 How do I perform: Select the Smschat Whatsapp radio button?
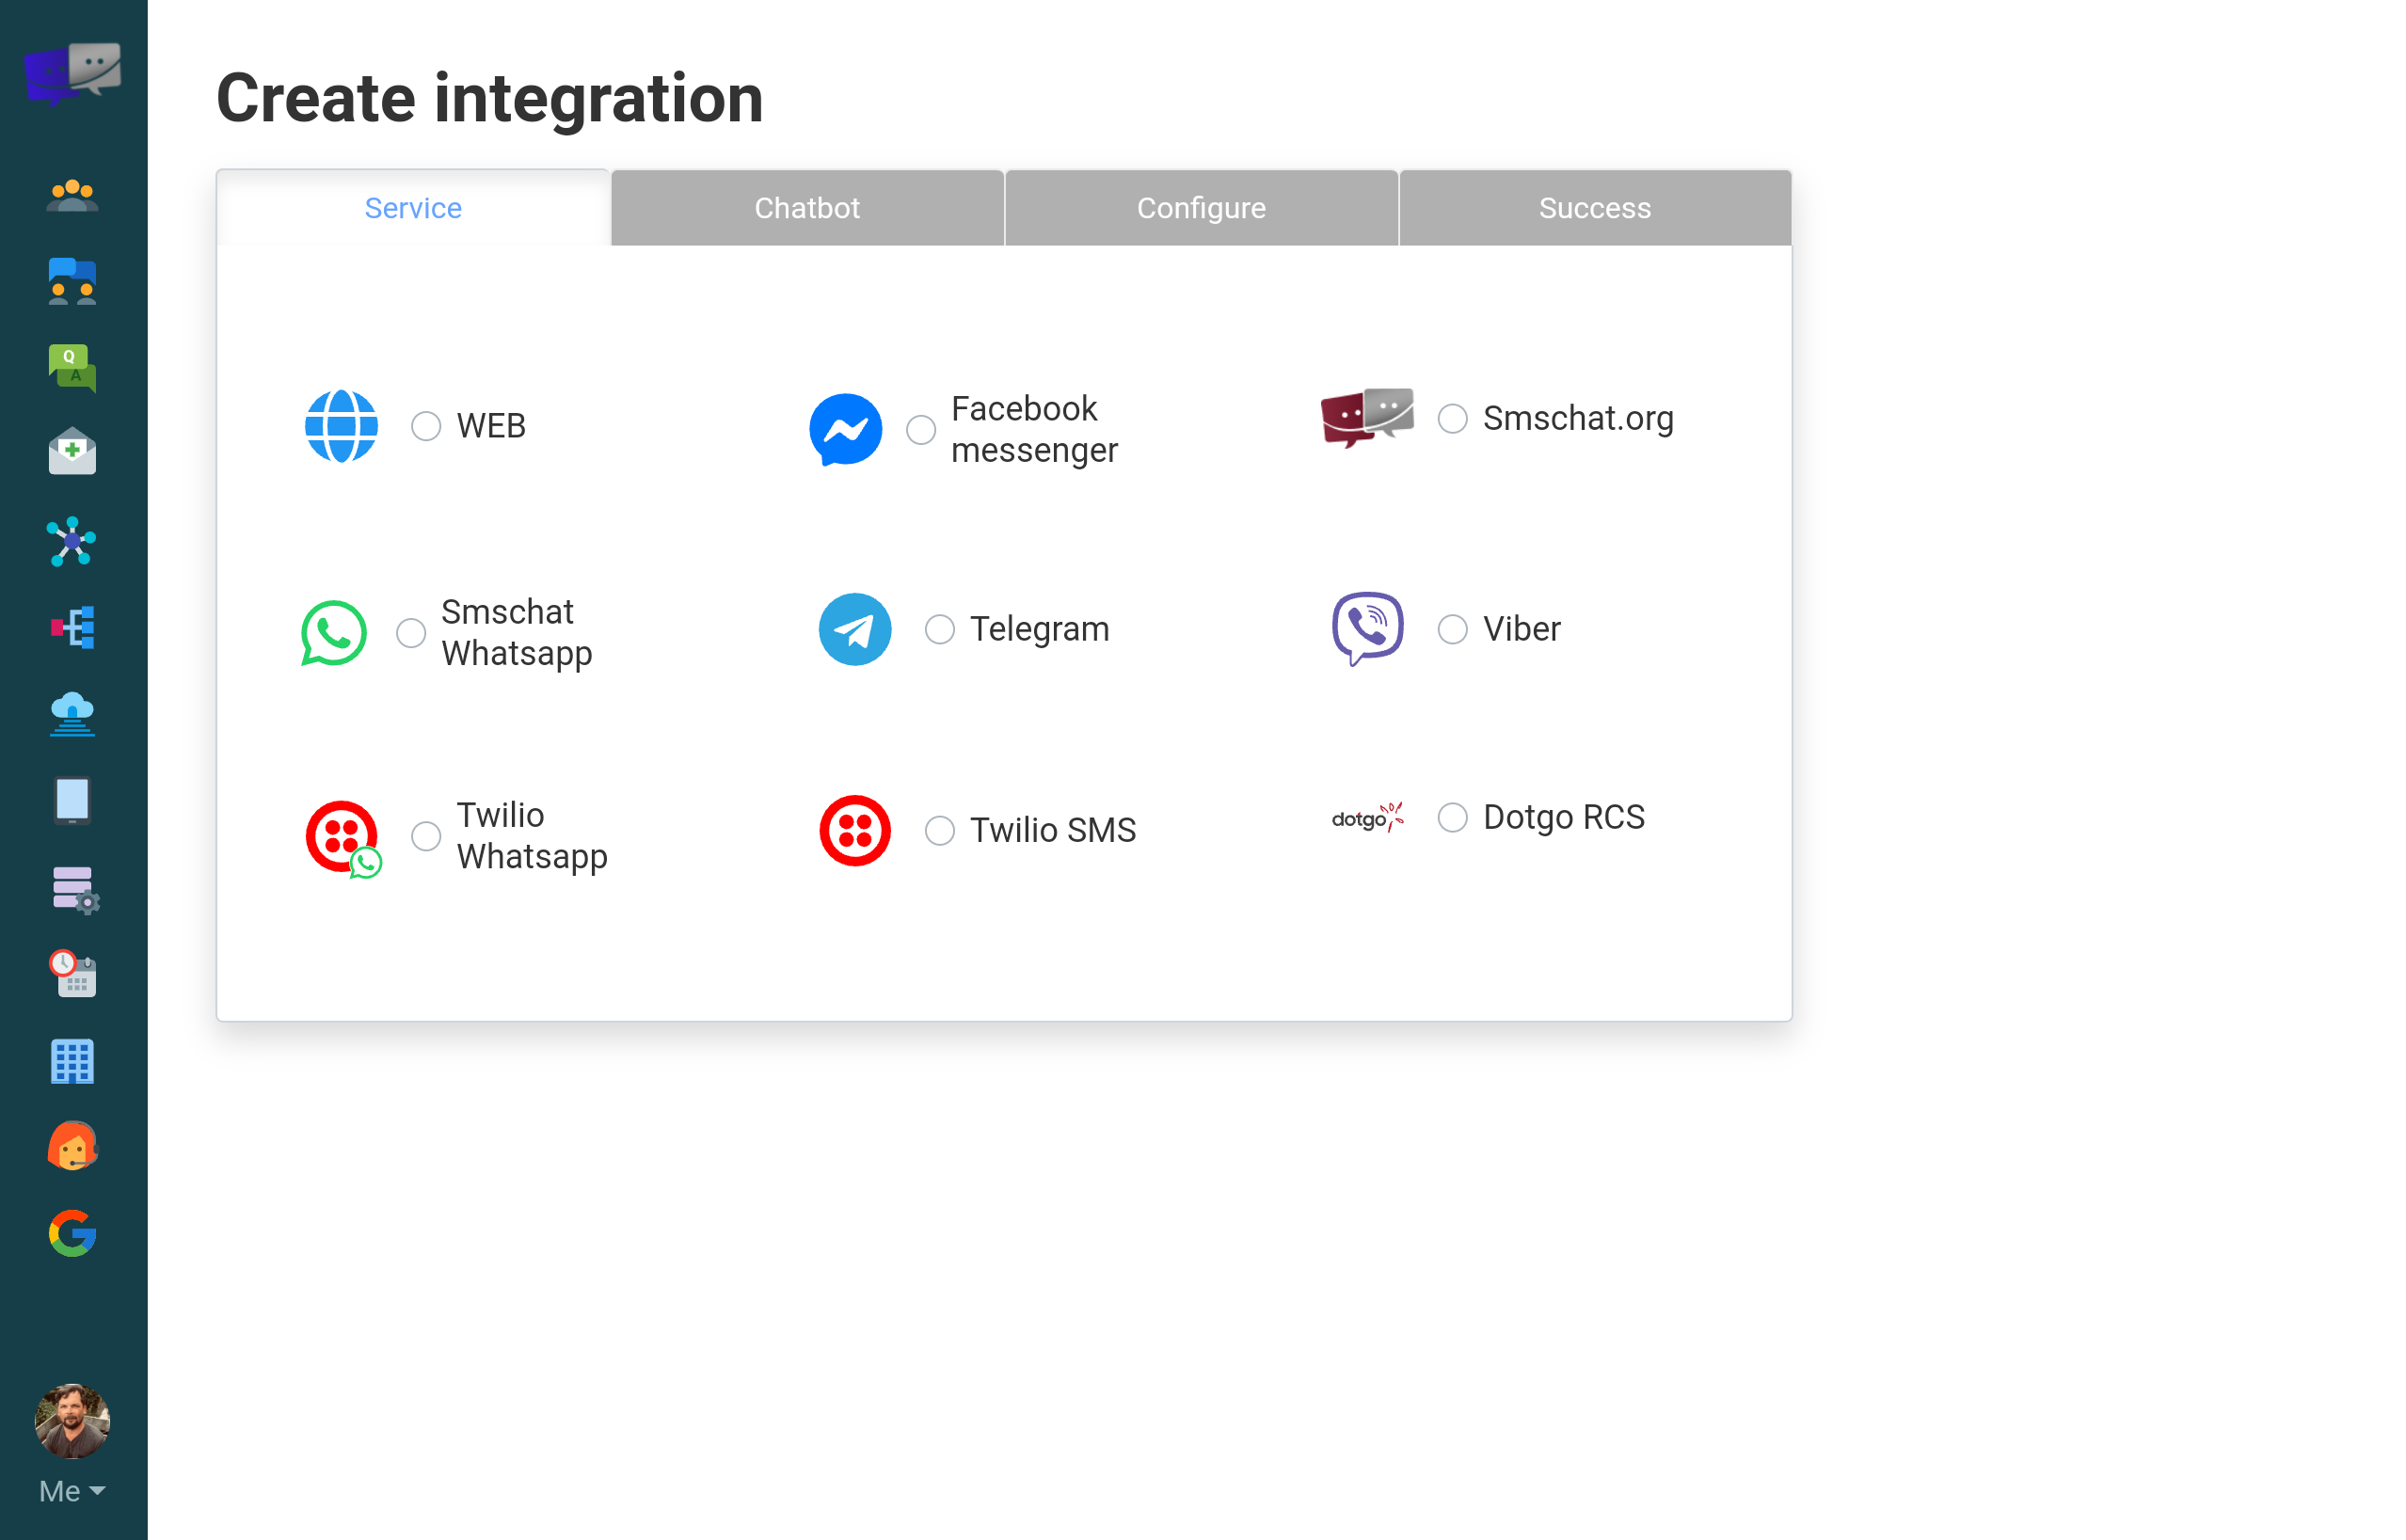pos(411,633)
